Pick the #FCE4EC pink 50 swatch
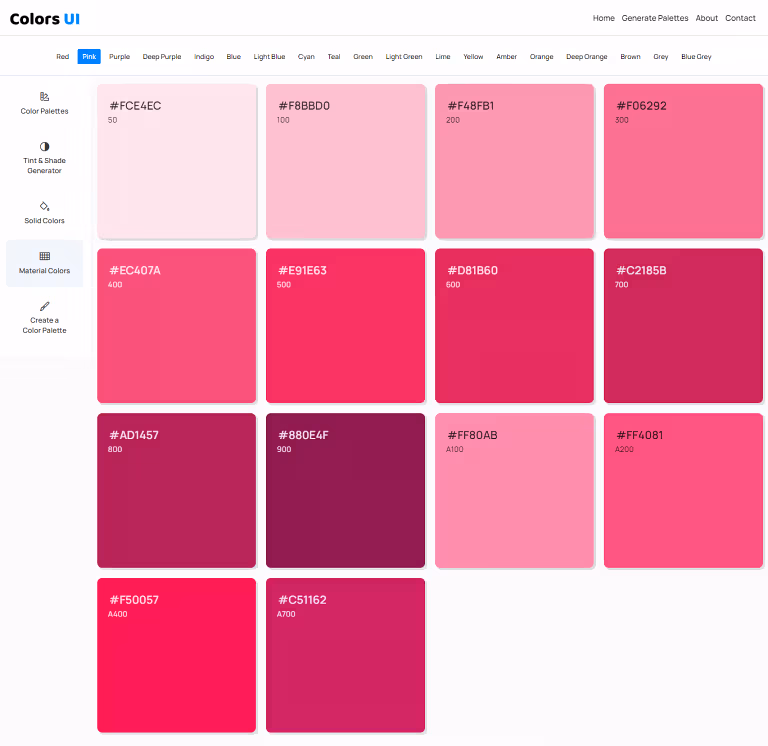Viewport: 768px width, 746px height. pos(177,161)
